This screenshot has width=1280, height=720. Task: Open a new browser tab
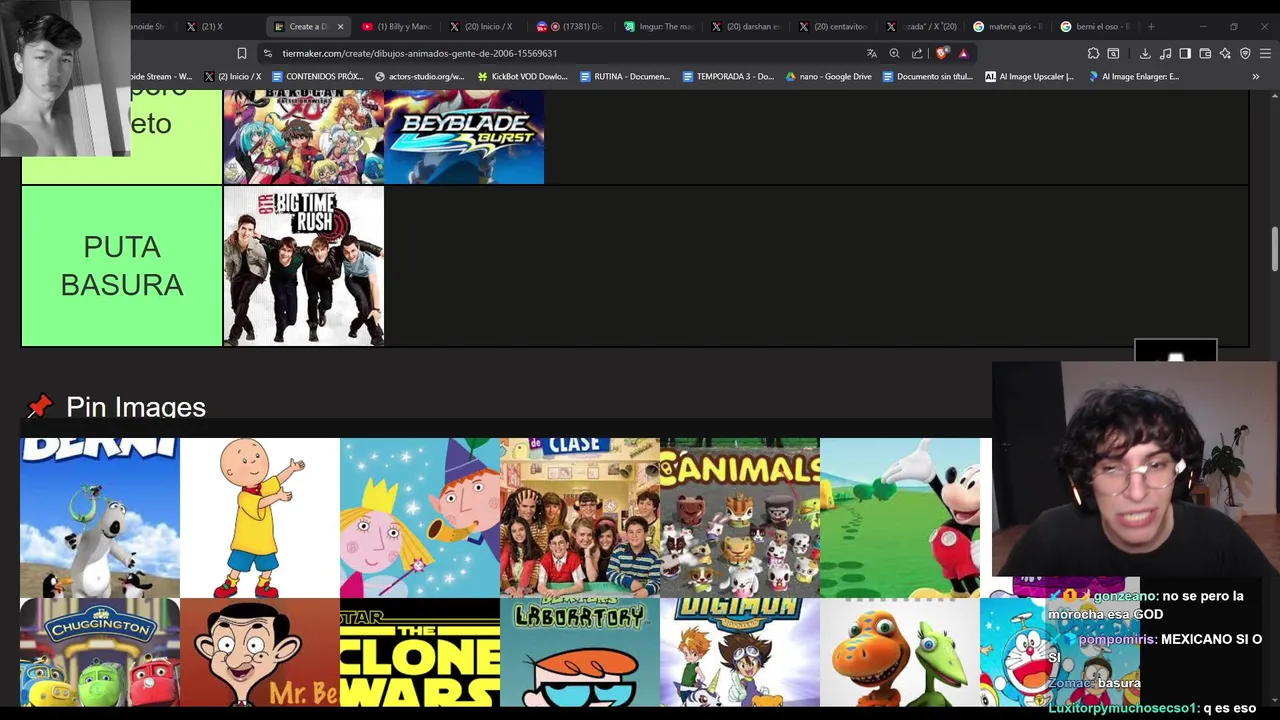pyautogui.click(x=1151, y=26)
